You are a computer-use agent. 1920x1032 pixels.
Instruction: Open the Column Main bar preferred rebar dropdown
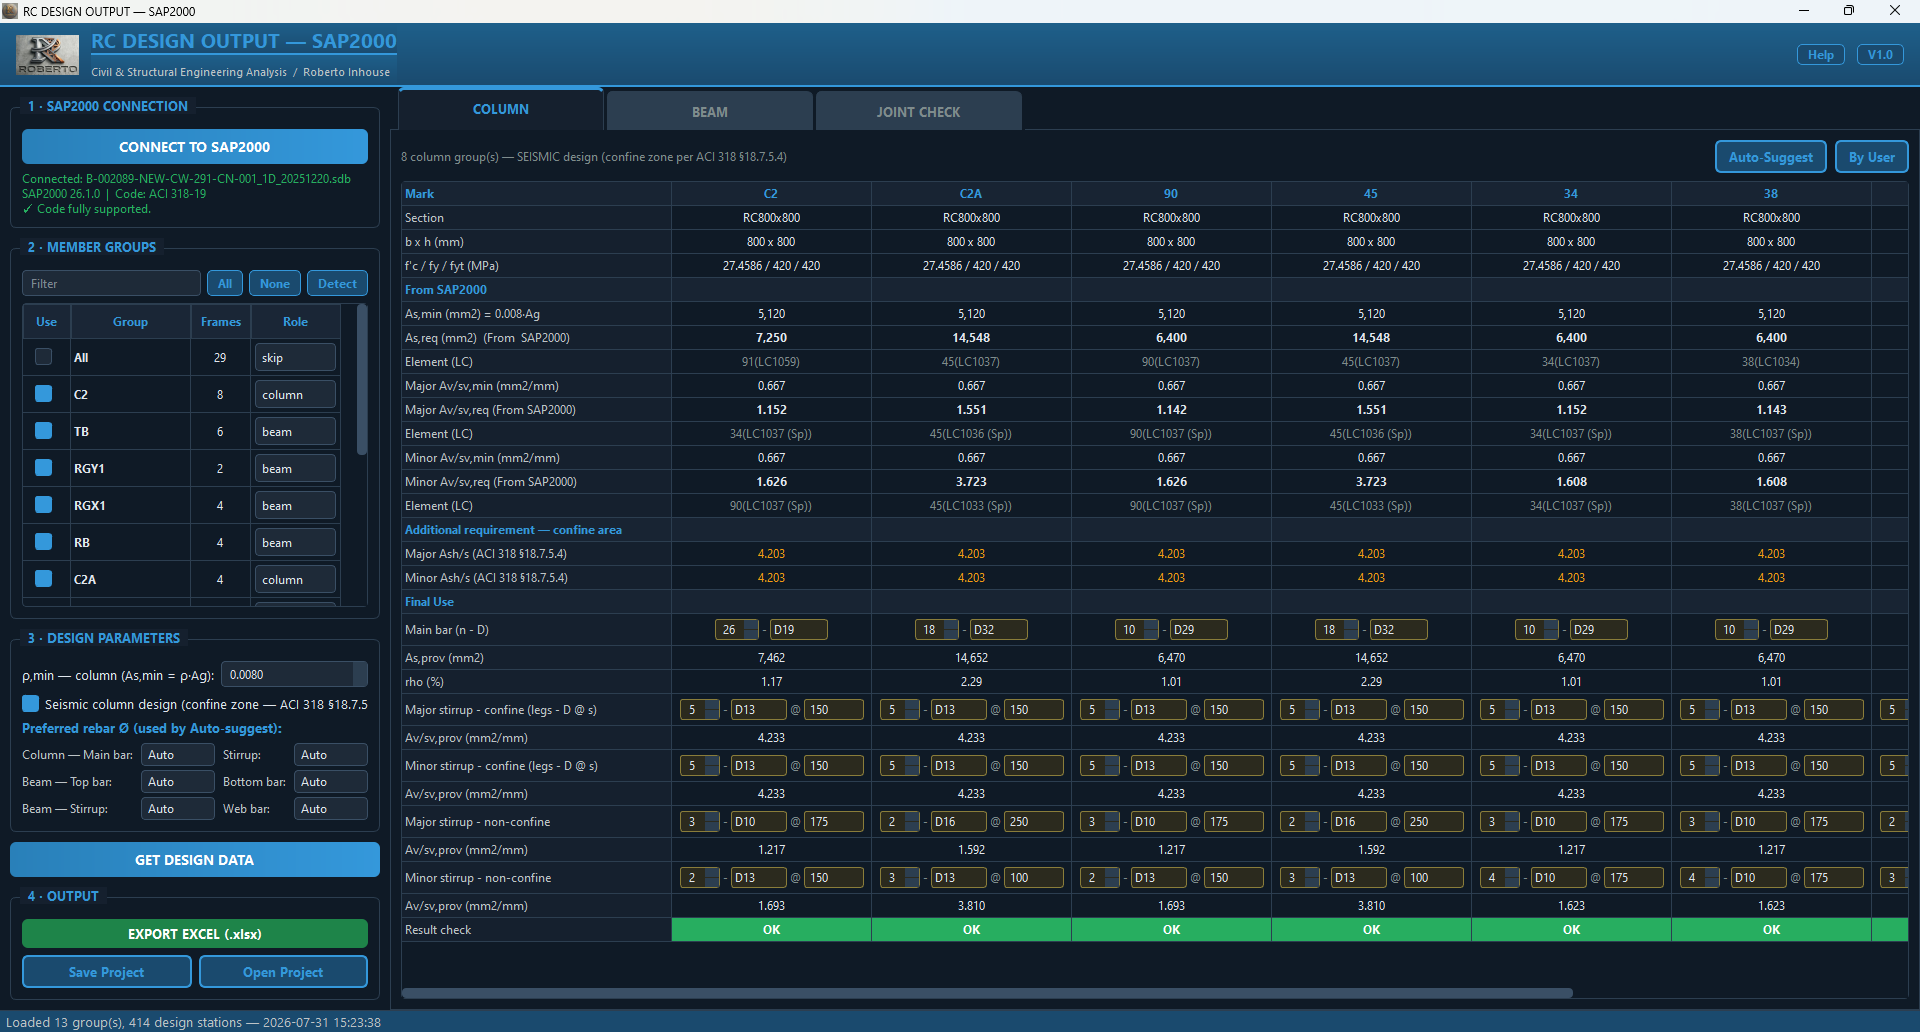pos(178,755)
